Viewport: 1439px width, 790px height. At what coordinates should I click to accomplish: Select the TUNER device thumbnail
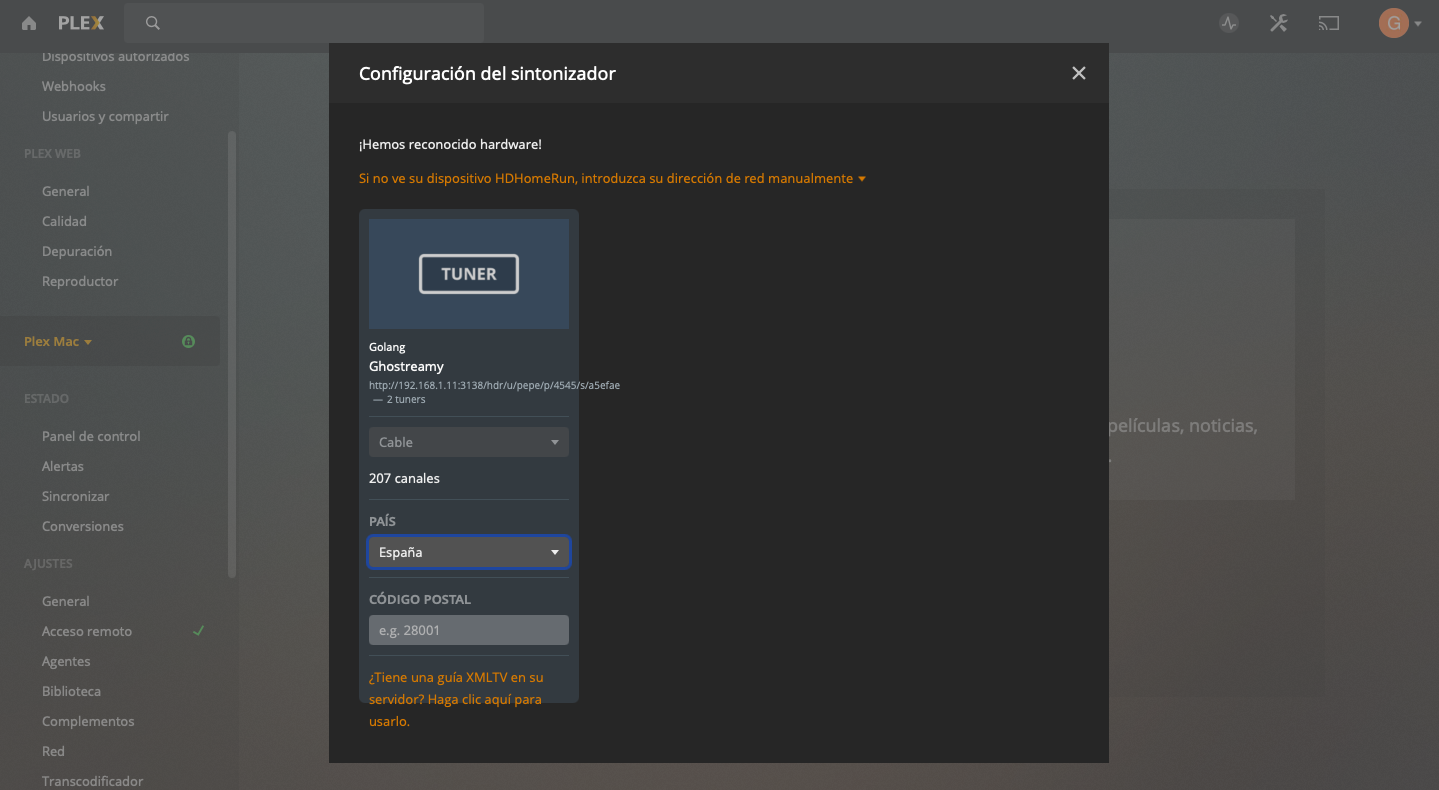click(468, 274)
